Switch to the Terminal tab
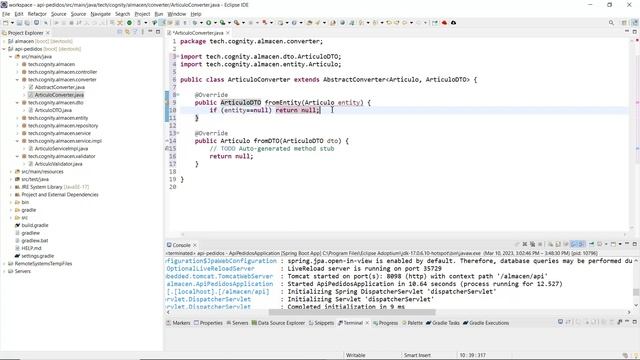Image resolution: width=640 pixels, height=360 pixels. [x=353, y=323]
